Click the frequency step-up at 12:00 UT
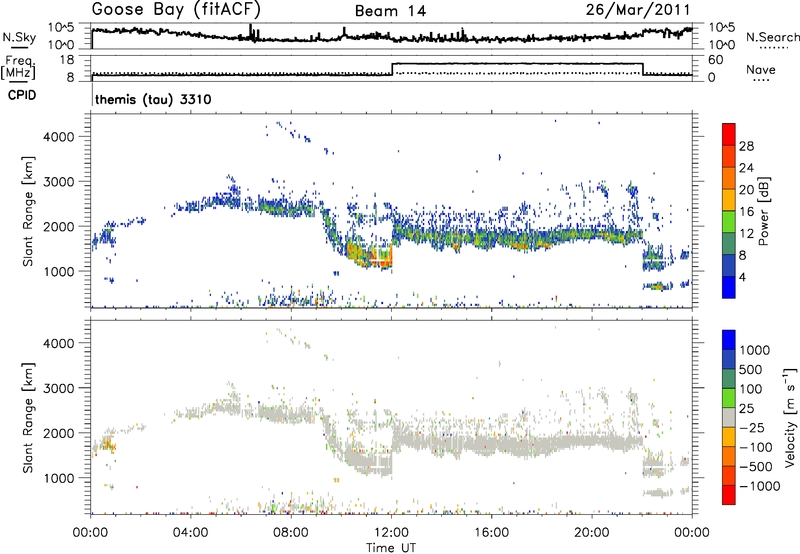 tap(392, 69)
